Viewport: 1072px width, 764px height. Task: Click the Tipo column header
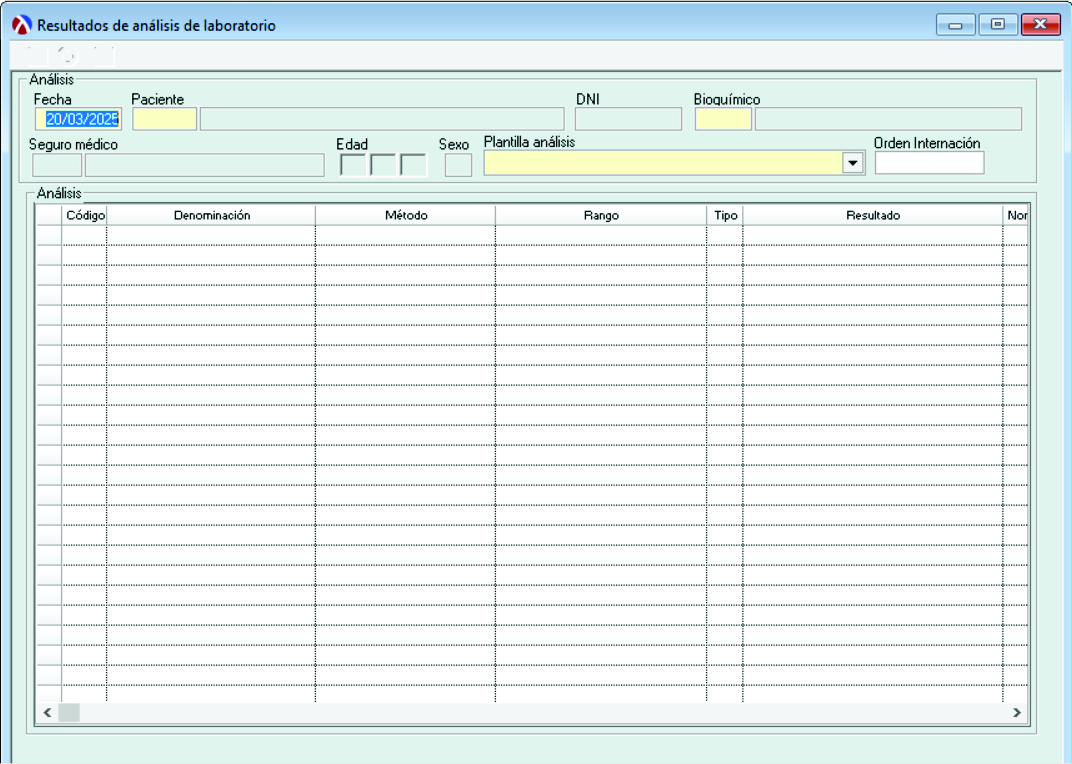tap(725, 215)
